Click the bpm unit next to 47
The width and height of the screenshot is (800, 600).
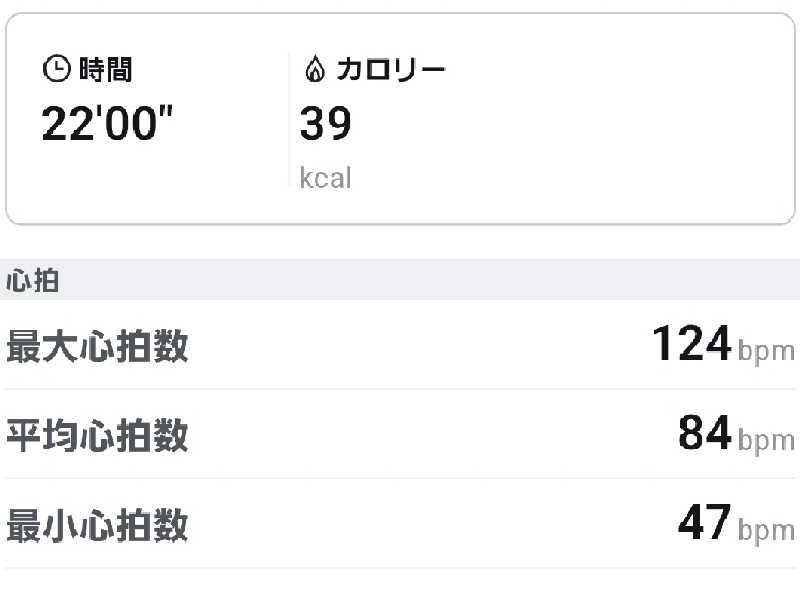click(767, 530)
